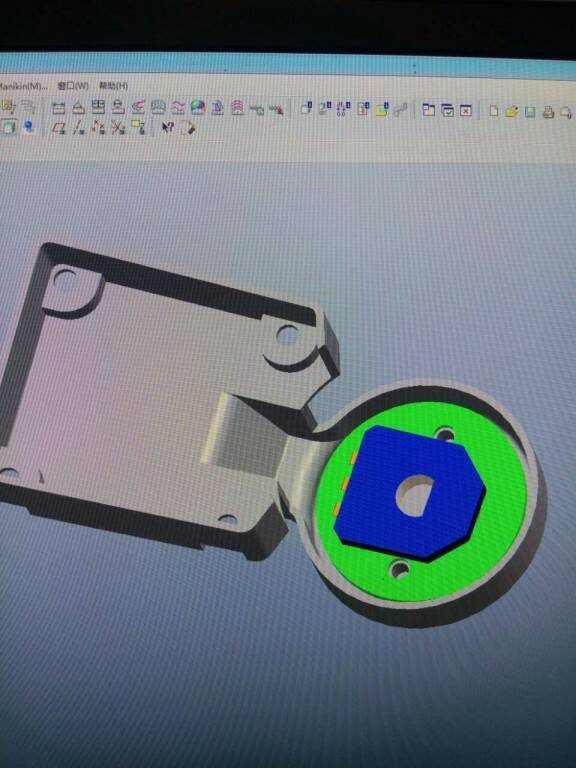Screen dimensions: 576x768
Task: Toggle datum axis display
Action: (x=78, y=128)
